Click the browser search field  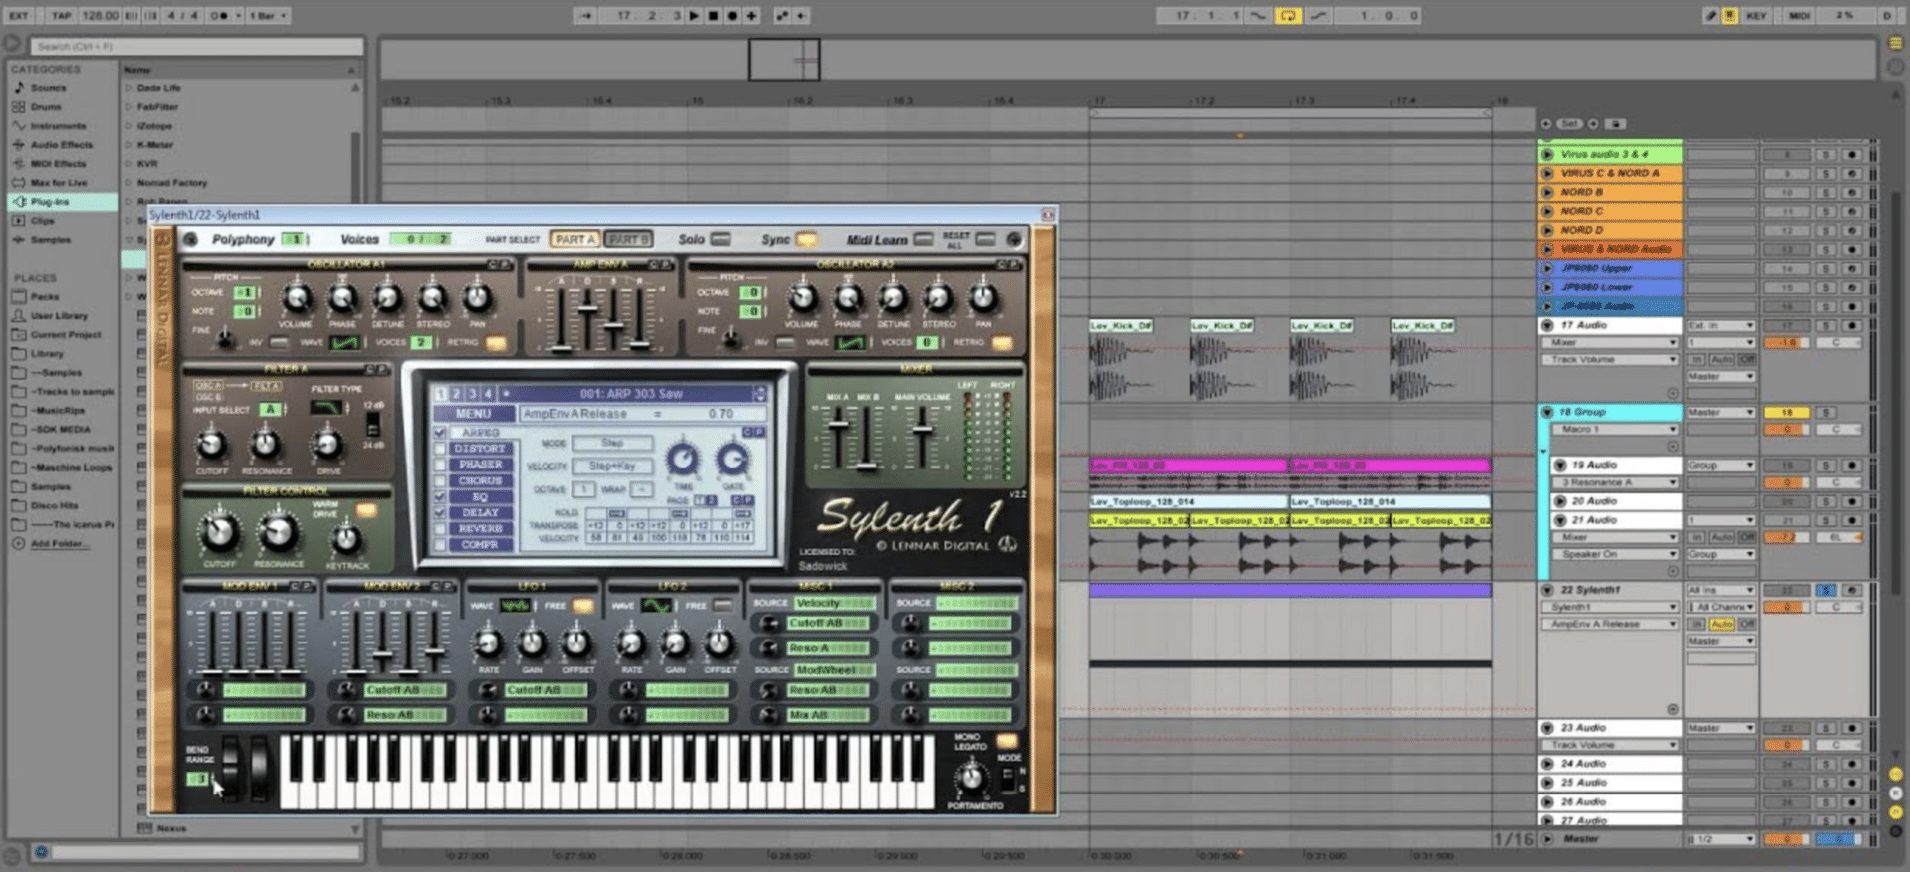point(196,46)
